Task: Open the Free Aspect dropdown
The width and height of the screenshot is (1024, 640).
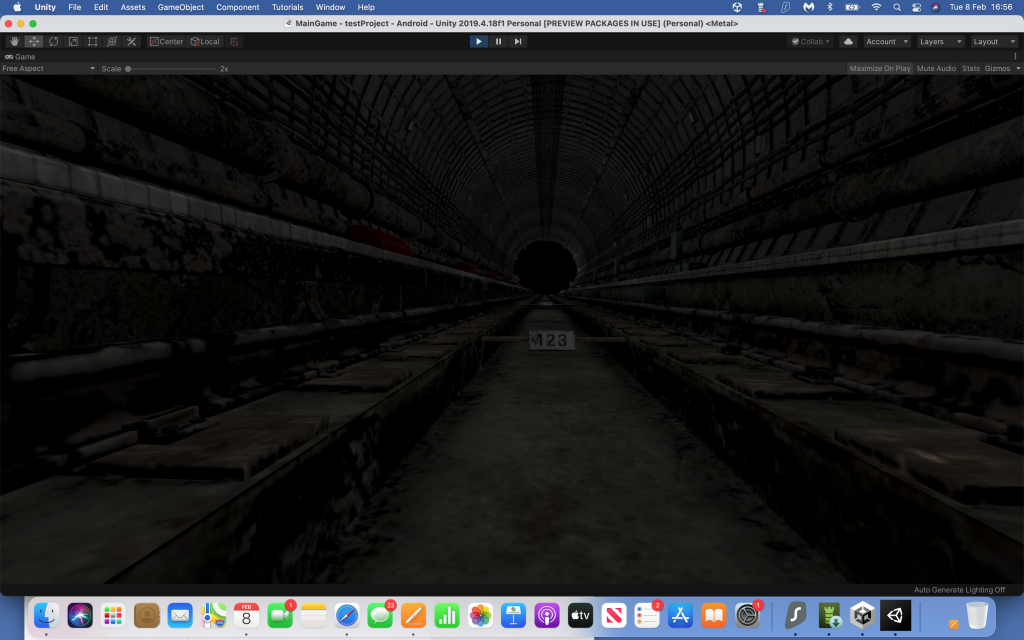Action: pyautogui.click(x=49, y=69)
